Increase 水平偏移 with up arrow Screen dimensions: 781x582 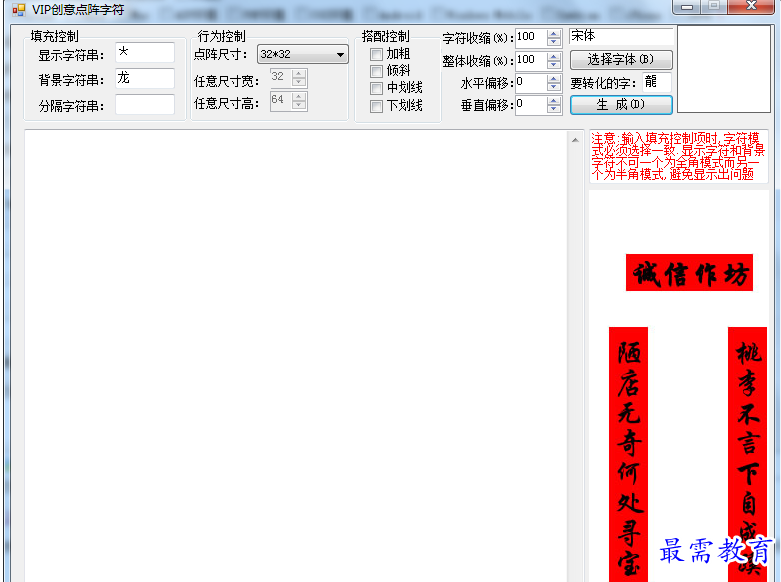(554, 79)
